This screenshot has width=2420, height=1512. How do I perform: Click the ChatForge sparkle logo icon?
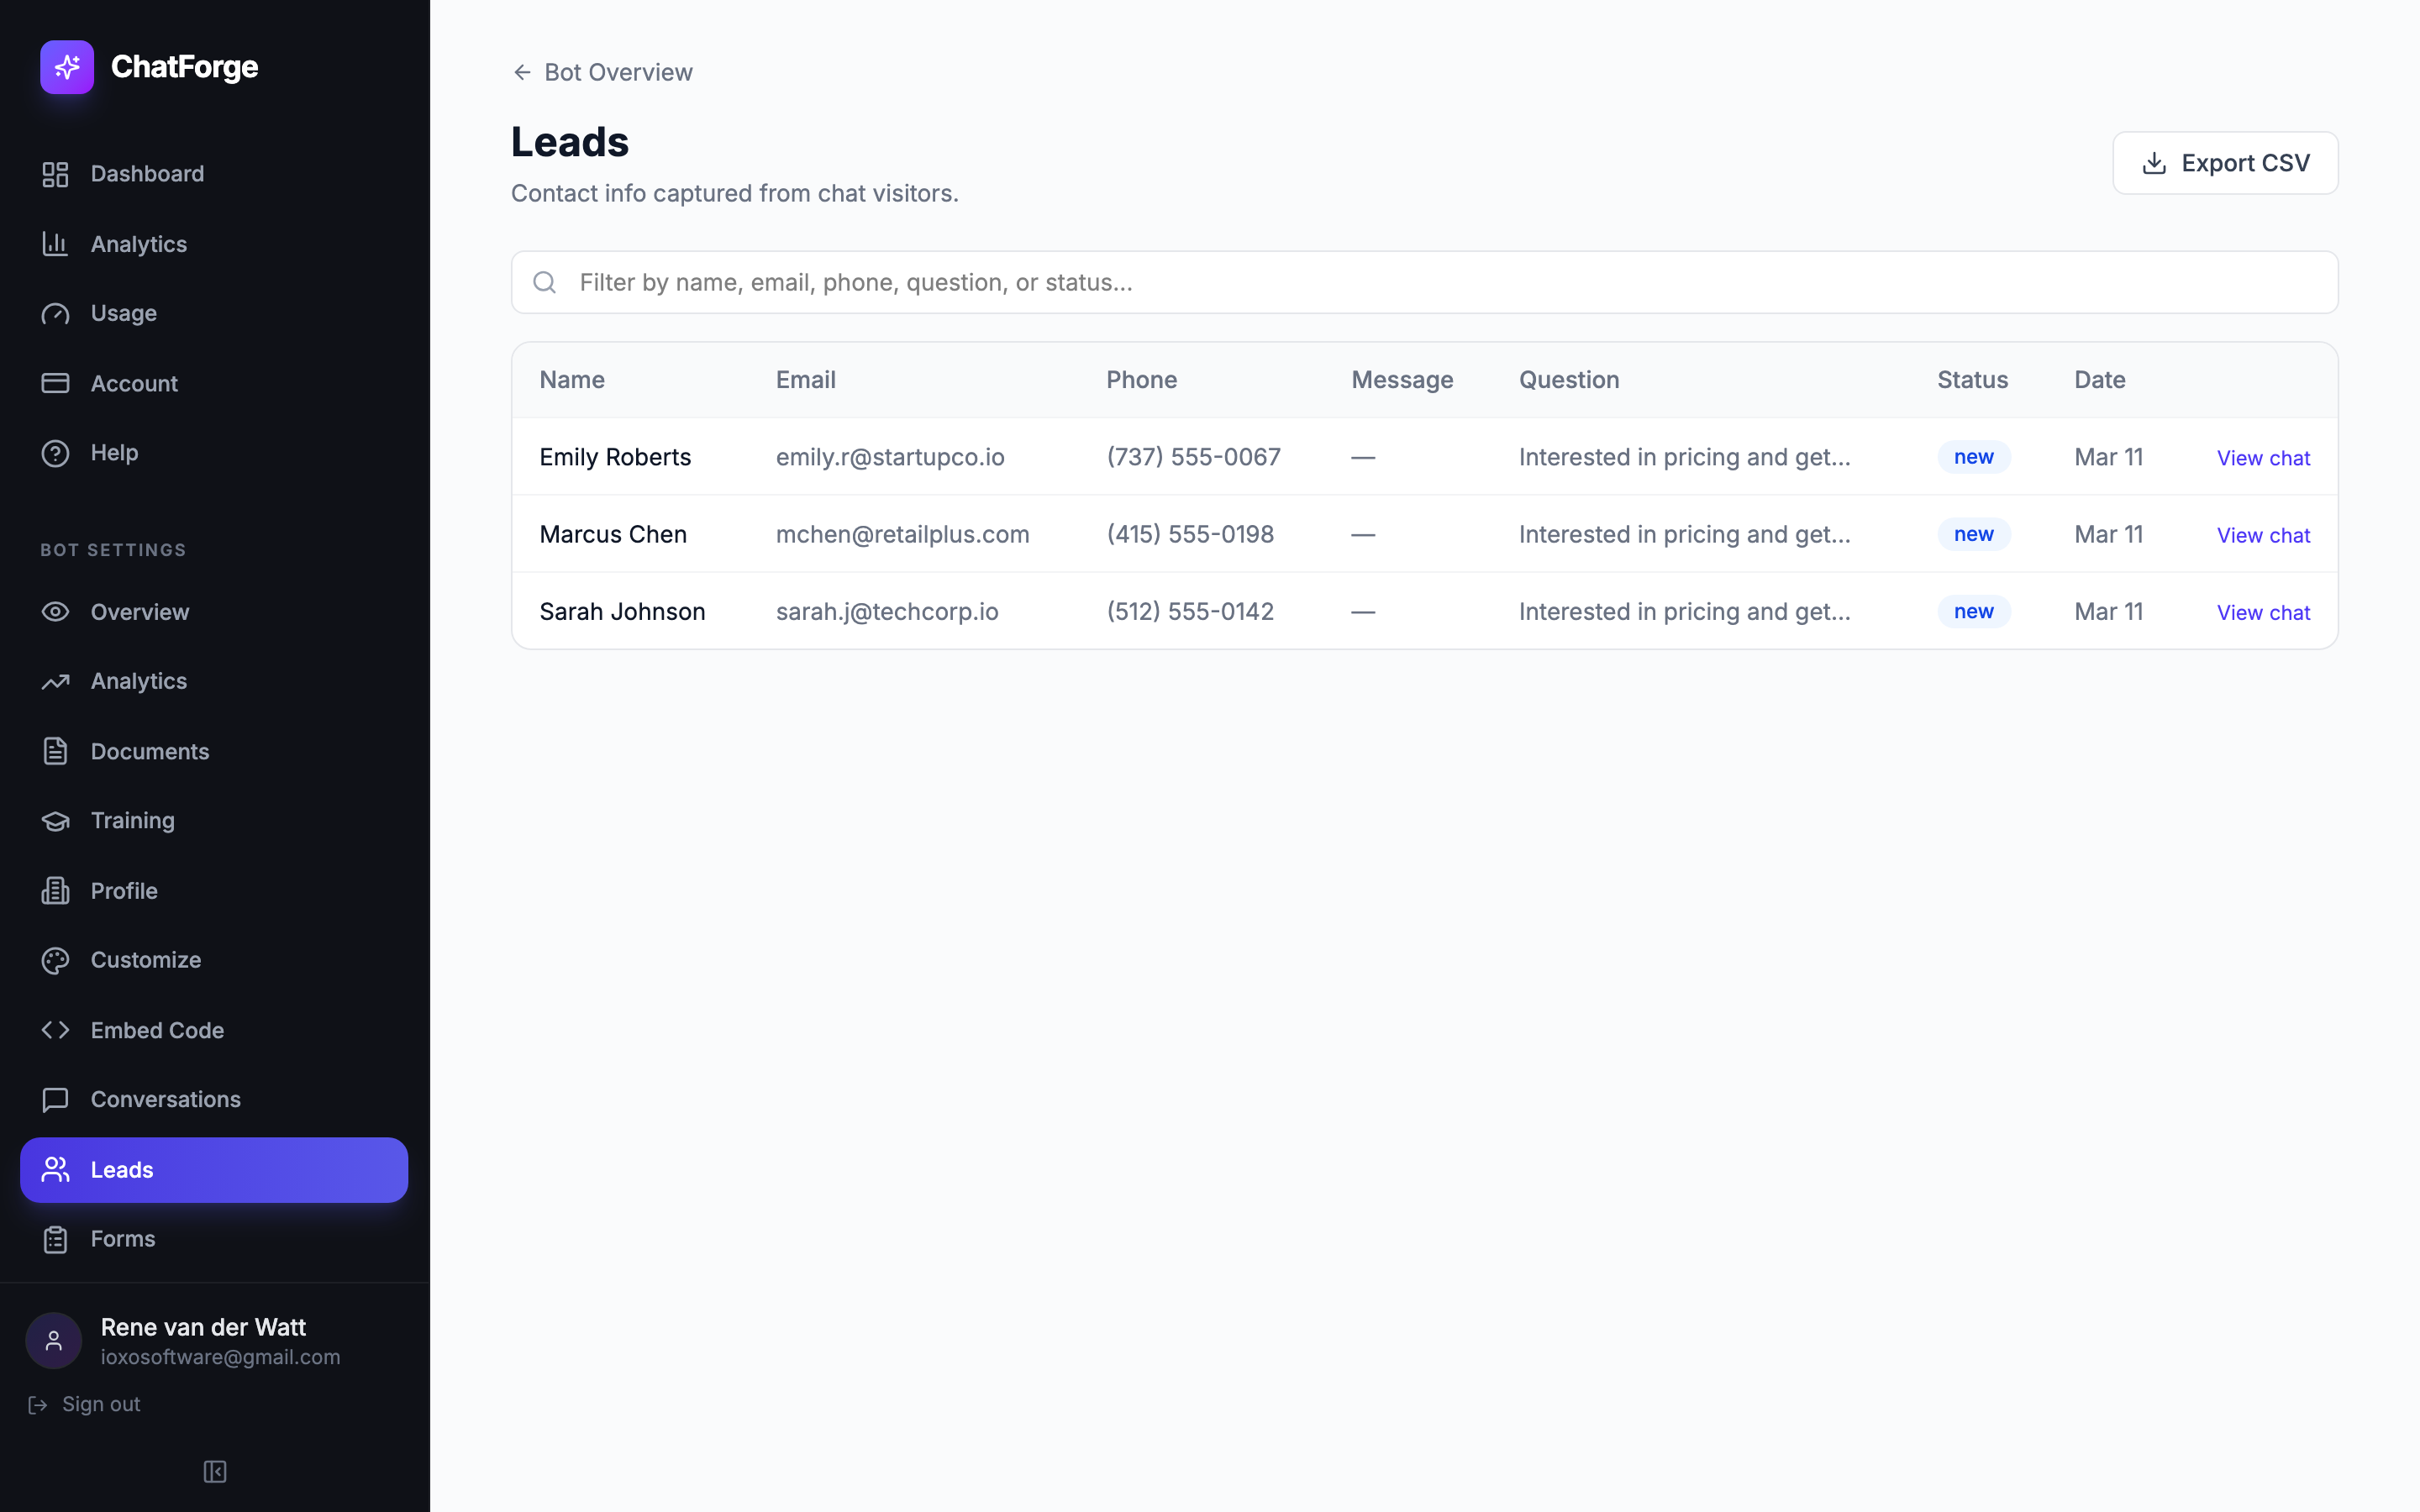point(66,66)
